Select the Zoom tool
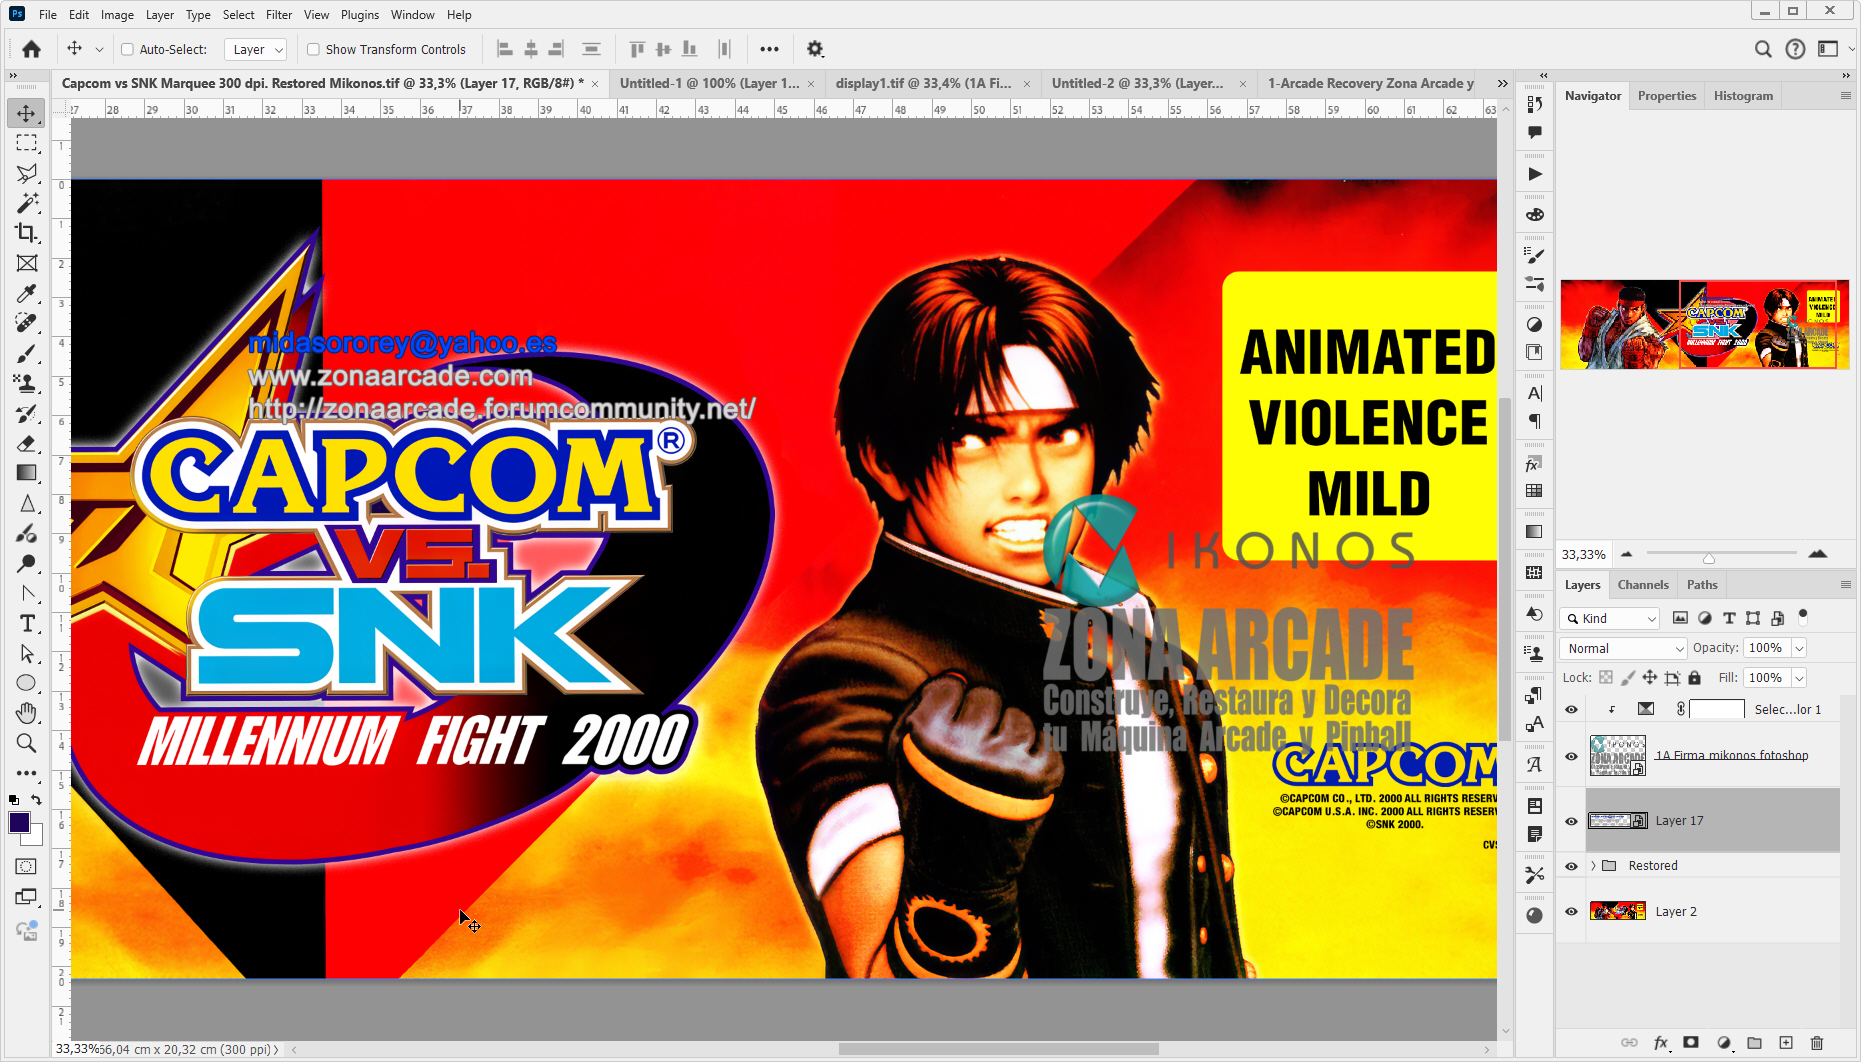 (27, 743)
